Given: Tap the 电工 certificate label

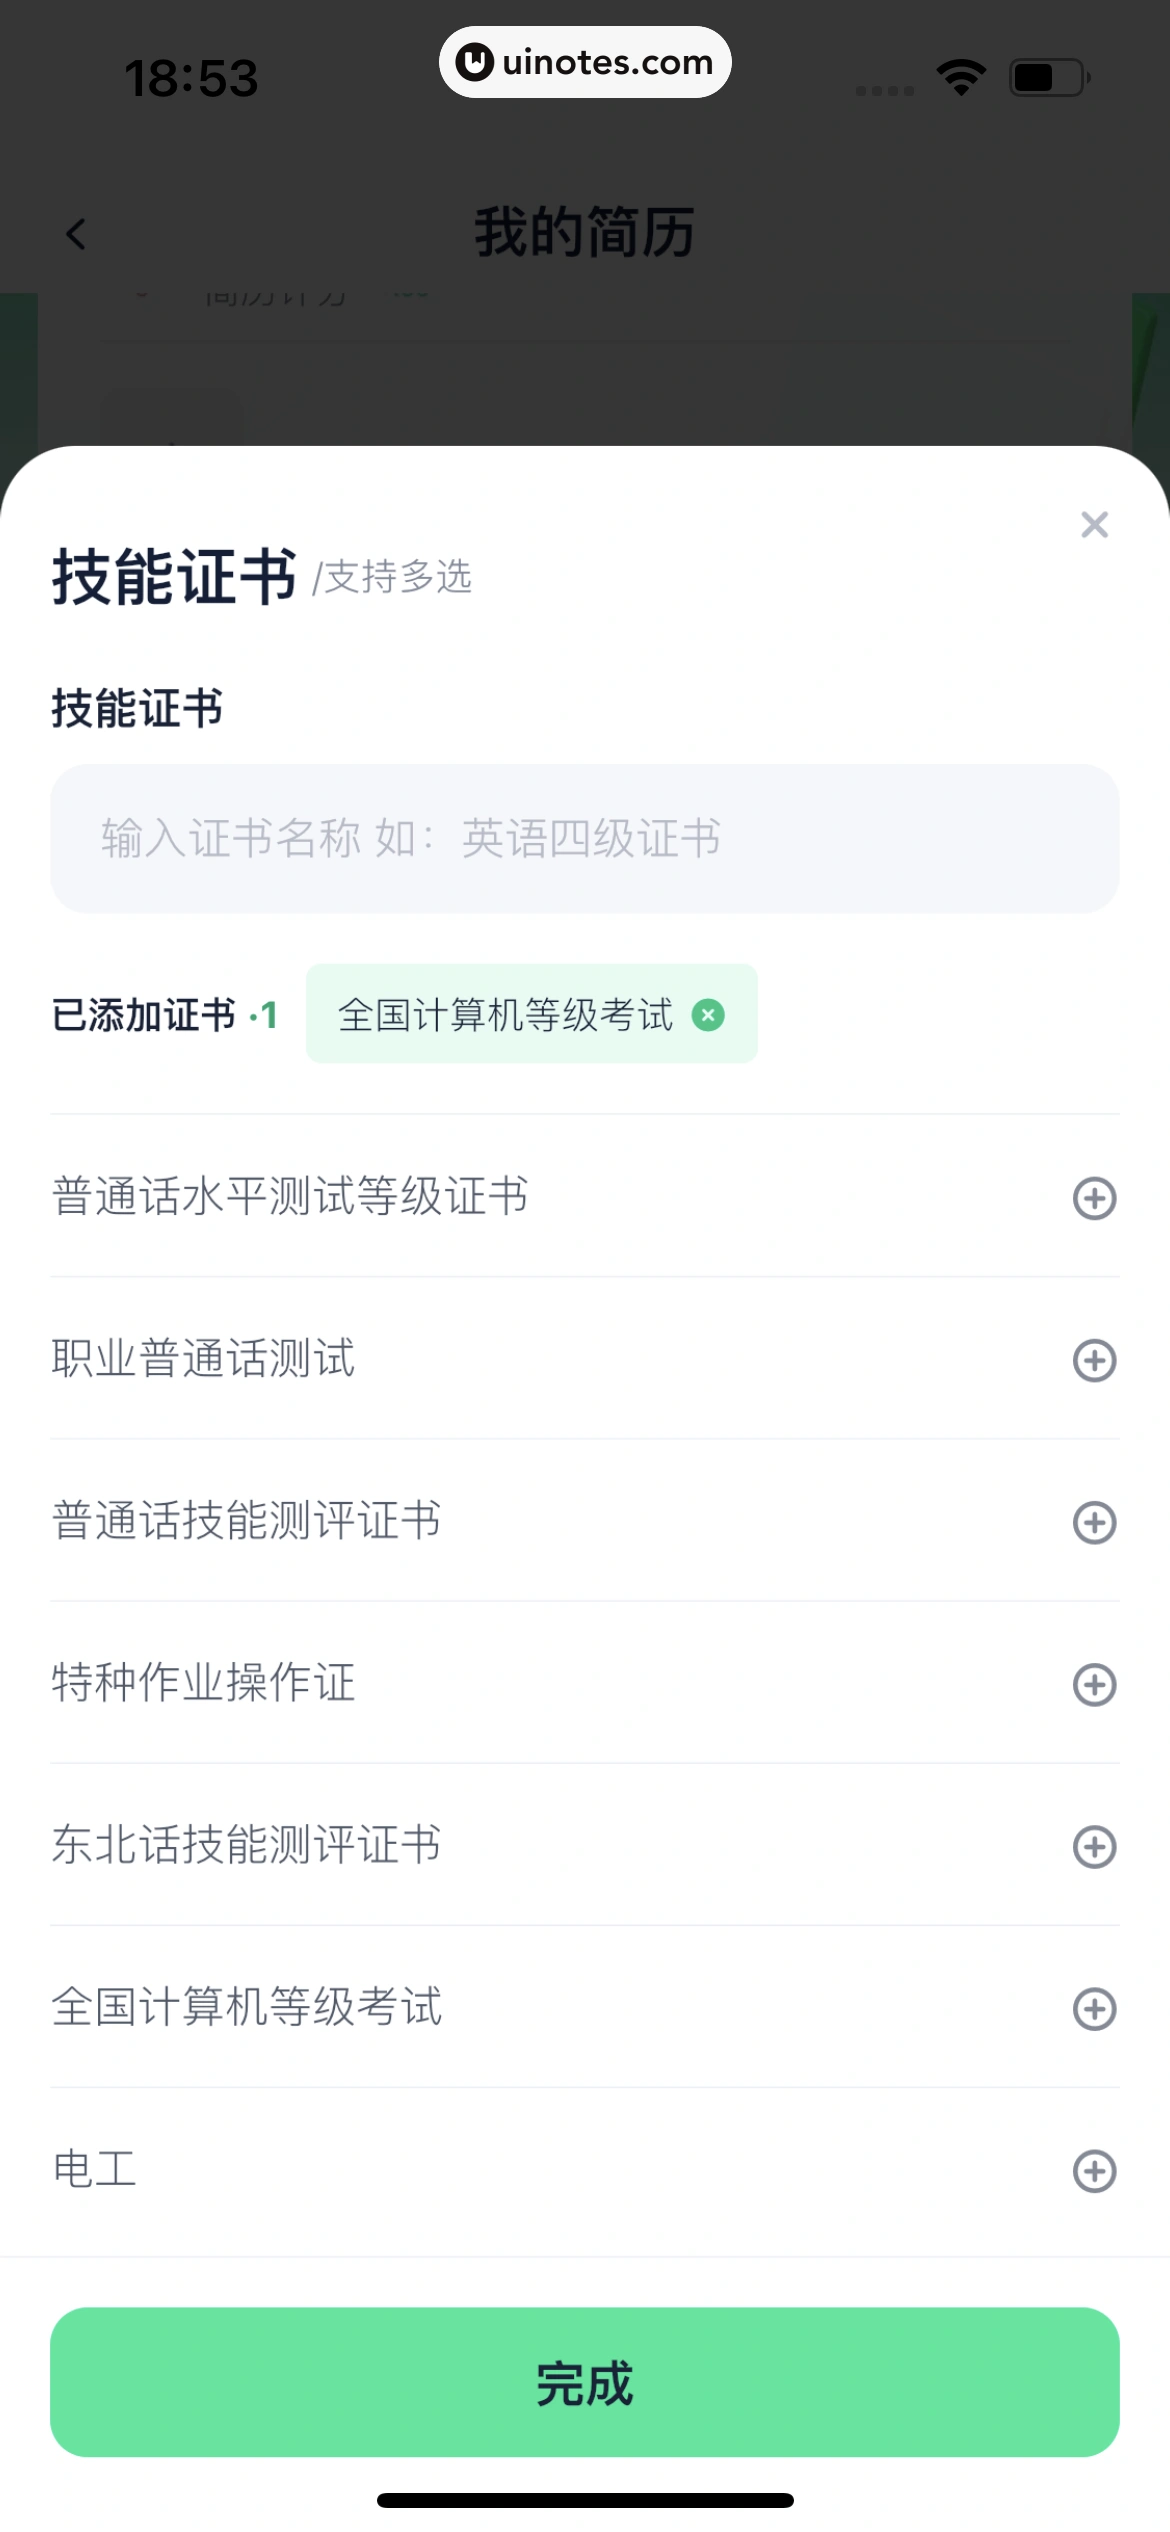Looking at the screenshot, I should (x=94, y=2168).
